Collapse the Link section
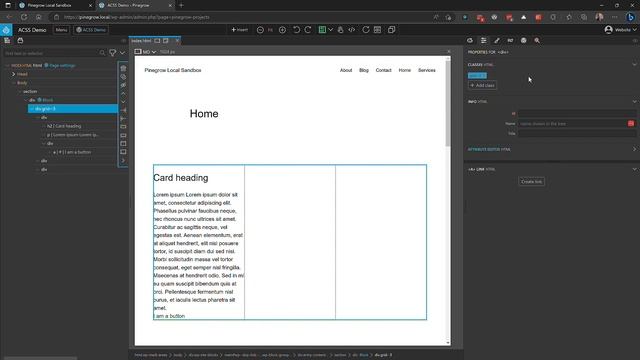This screenshot has height=360, width=640. (x=634, y=169)
